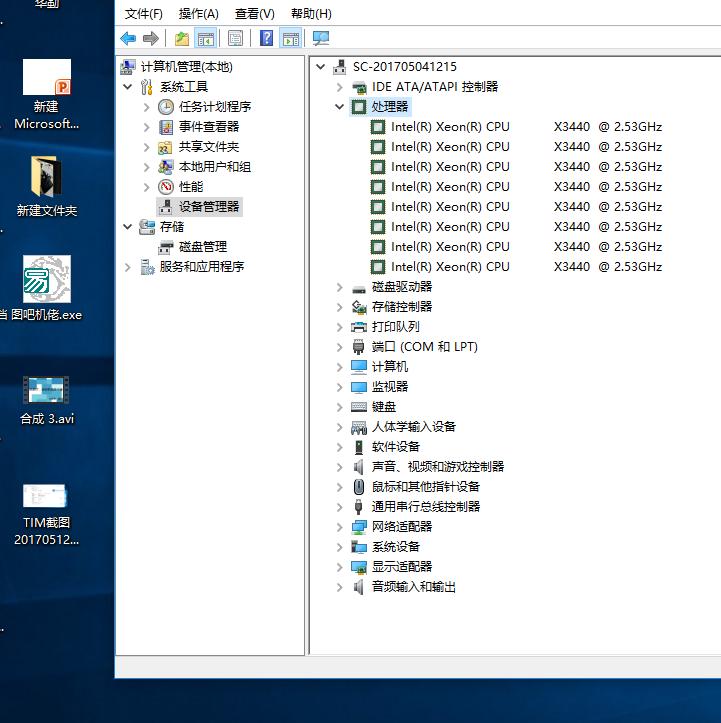Viewport: 721px width, 723px height.
Task: Toggle the Show/Hide Action Pane icon
Action: 290,38
